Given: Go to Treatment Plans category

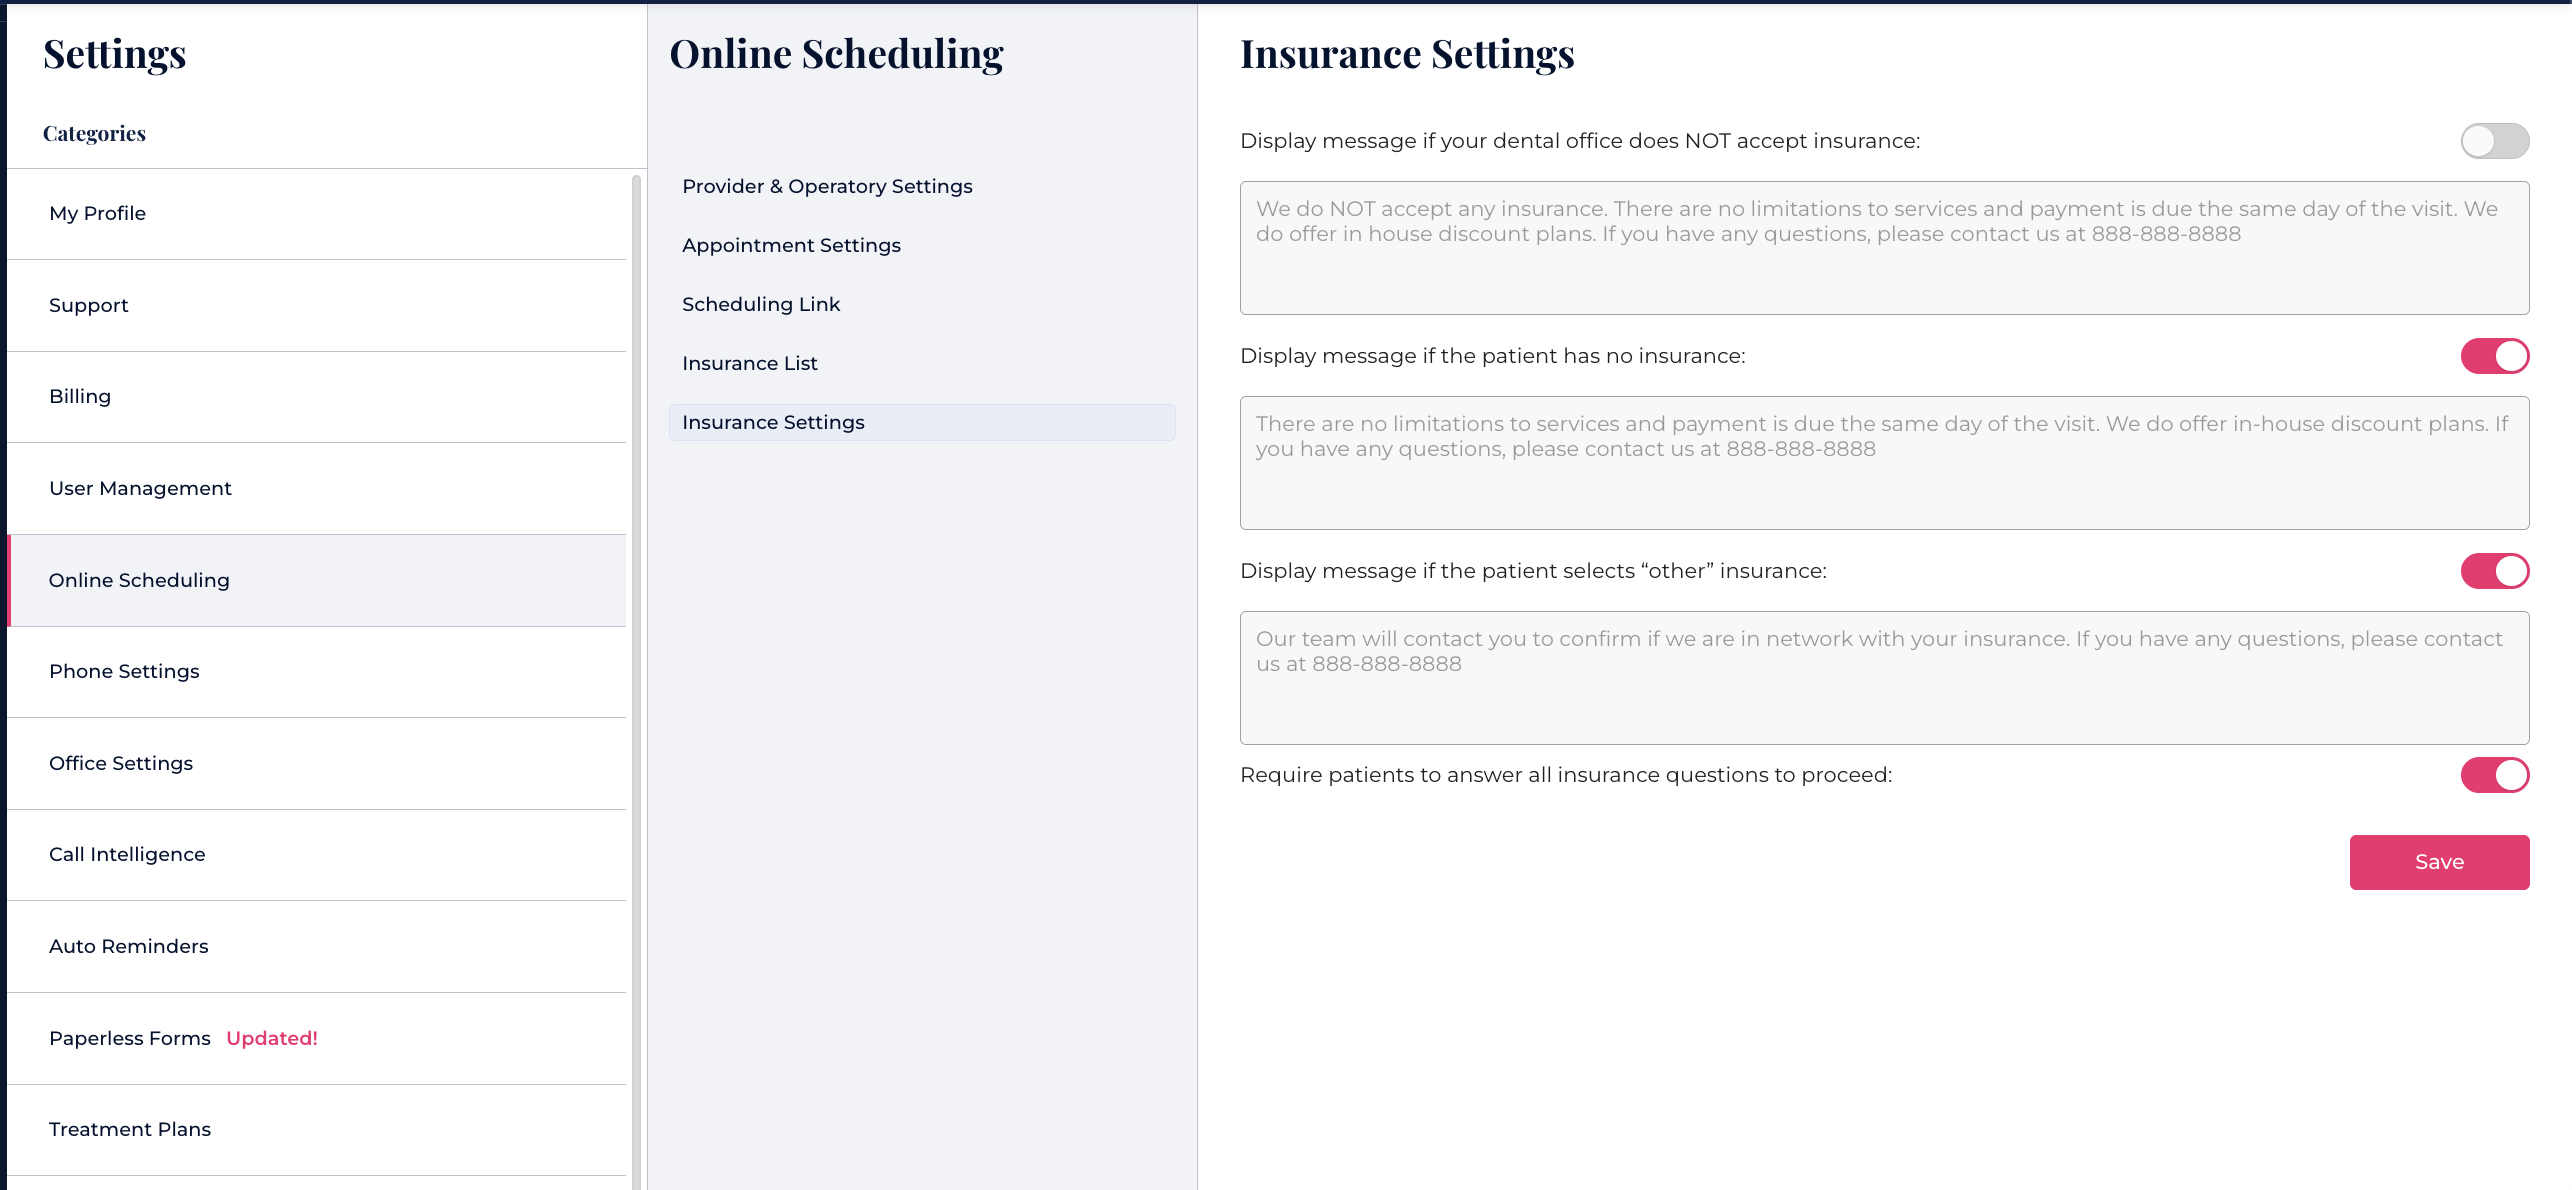Looking at the screenshot, I should point(130,1130).
